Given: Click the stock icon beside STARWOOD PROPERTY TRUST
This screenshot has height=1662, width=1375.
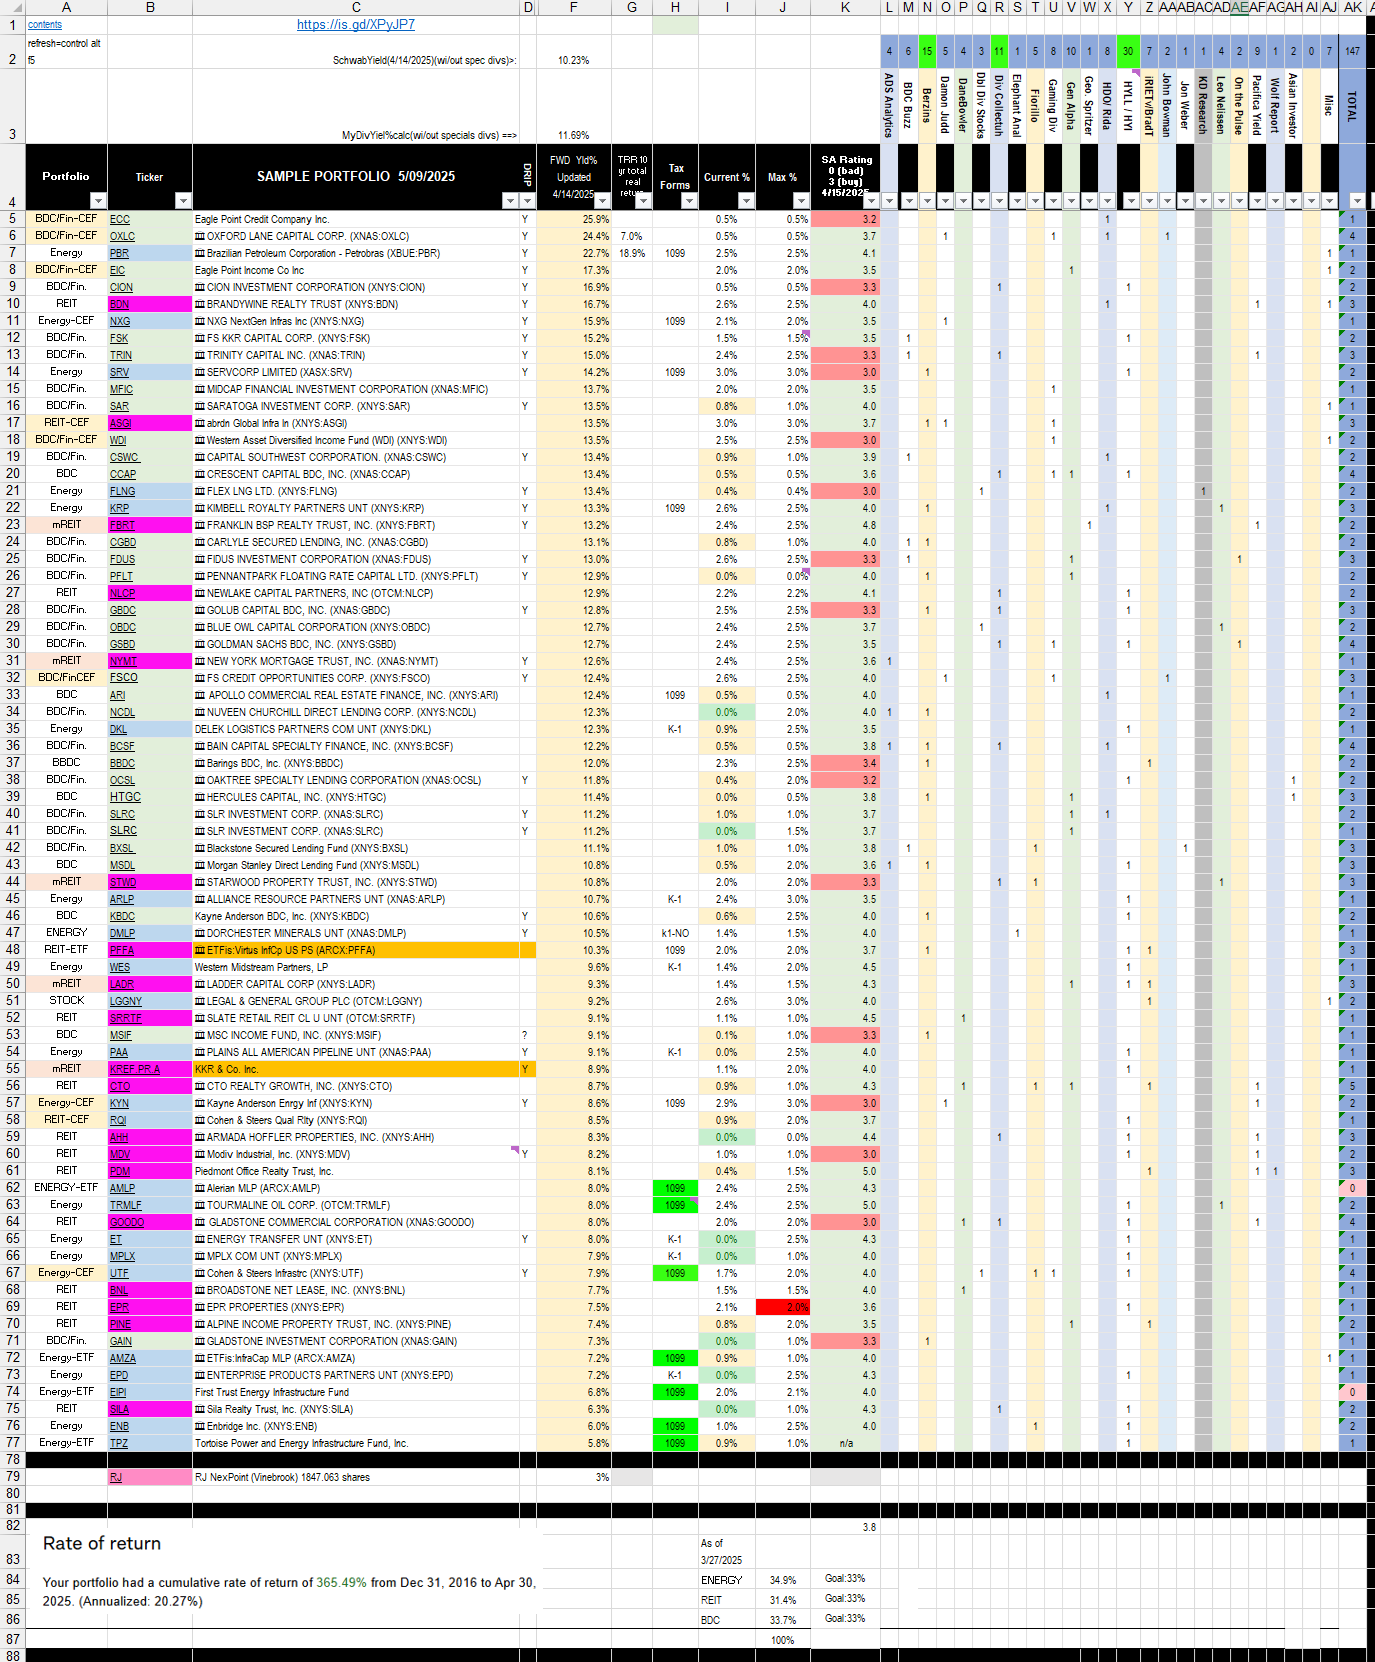Looking at the screenshot, I should (x=200, y=883).
